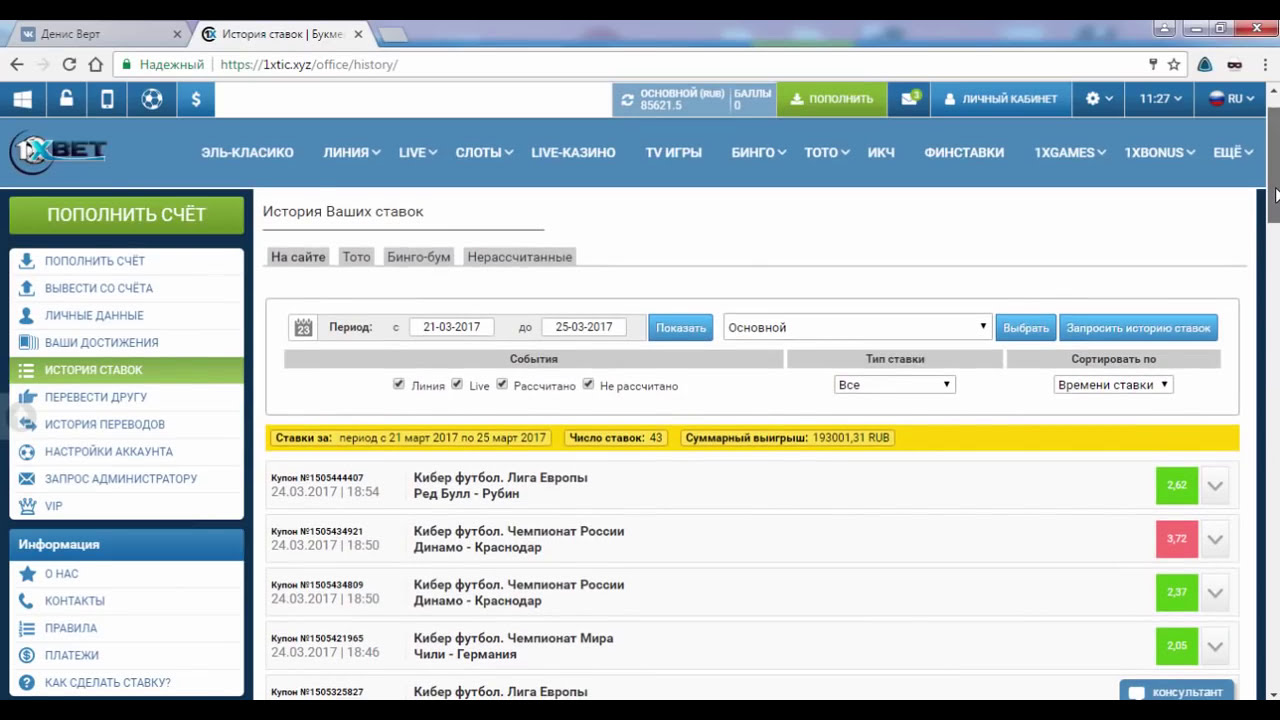Click the upload icon next to Вывести со счёта
The image size is (1280, 720).
tap(27, 288)
